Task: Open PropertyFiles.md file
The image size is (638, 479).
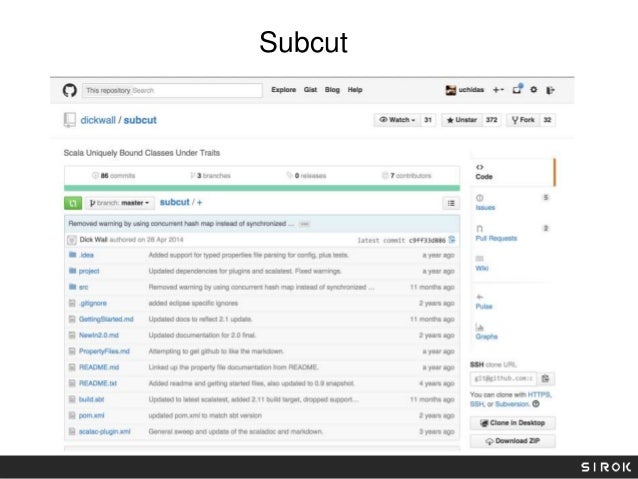Action: coord(104,351)
